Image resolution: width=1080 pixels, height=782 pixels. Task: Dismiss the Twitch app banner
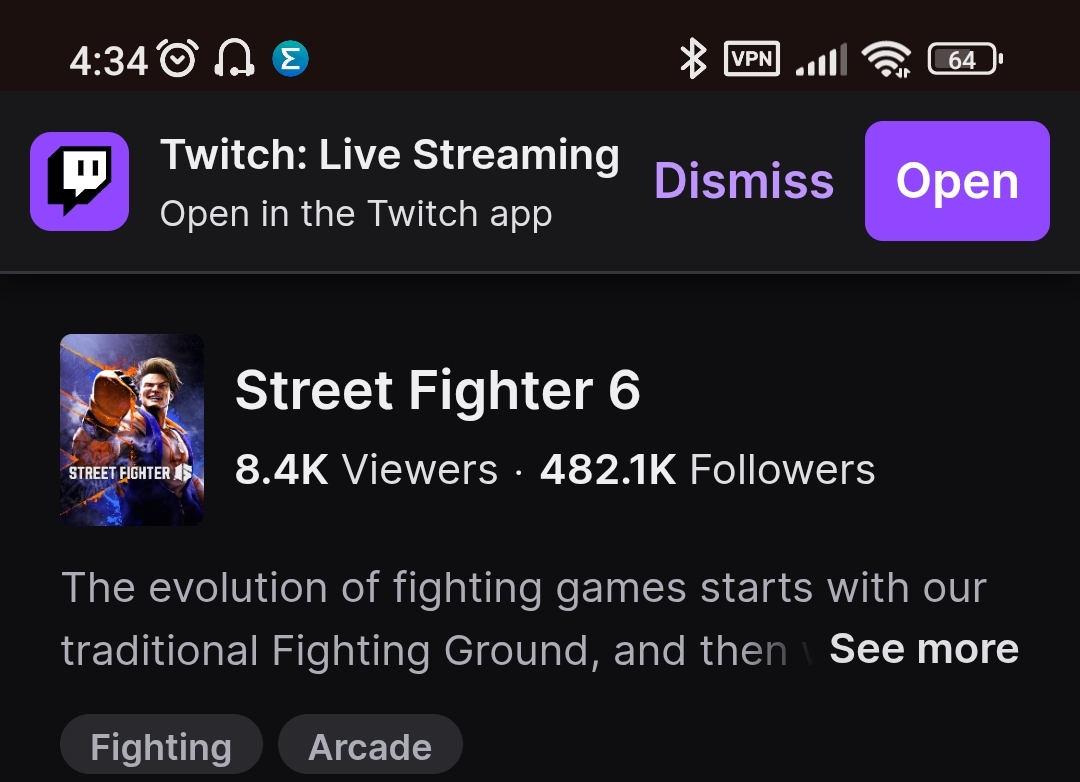pos(743,181)
